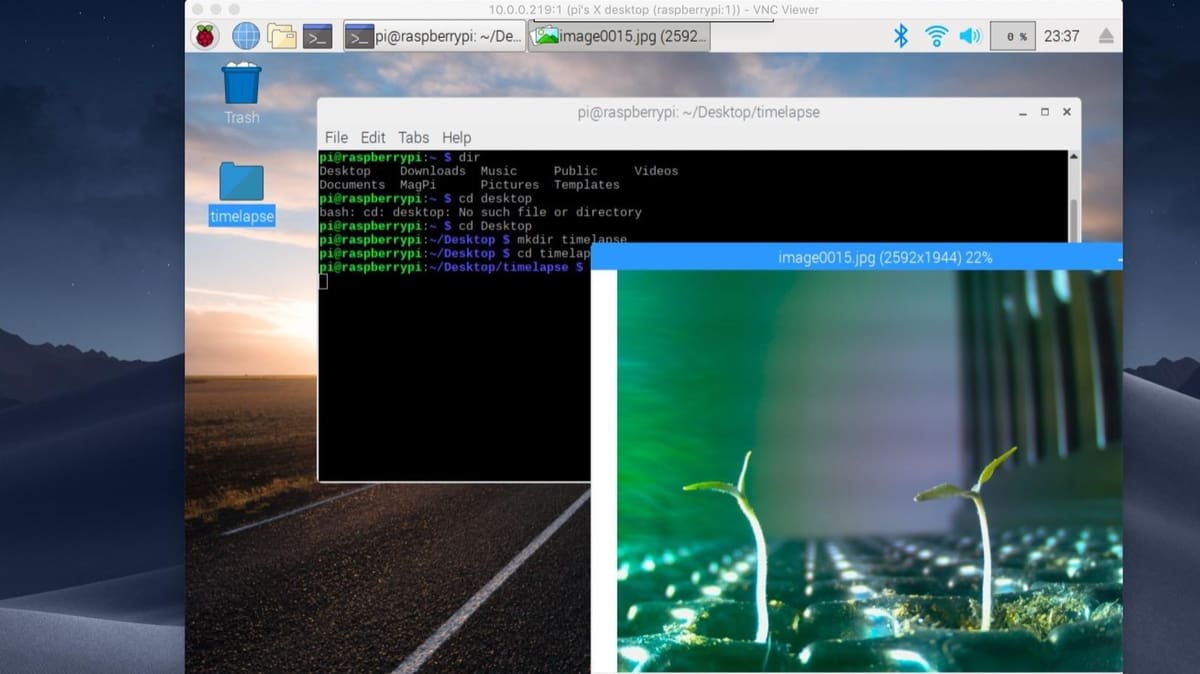
Task: Select the Trash desktop icon
Action: click(x=241, y=94)
